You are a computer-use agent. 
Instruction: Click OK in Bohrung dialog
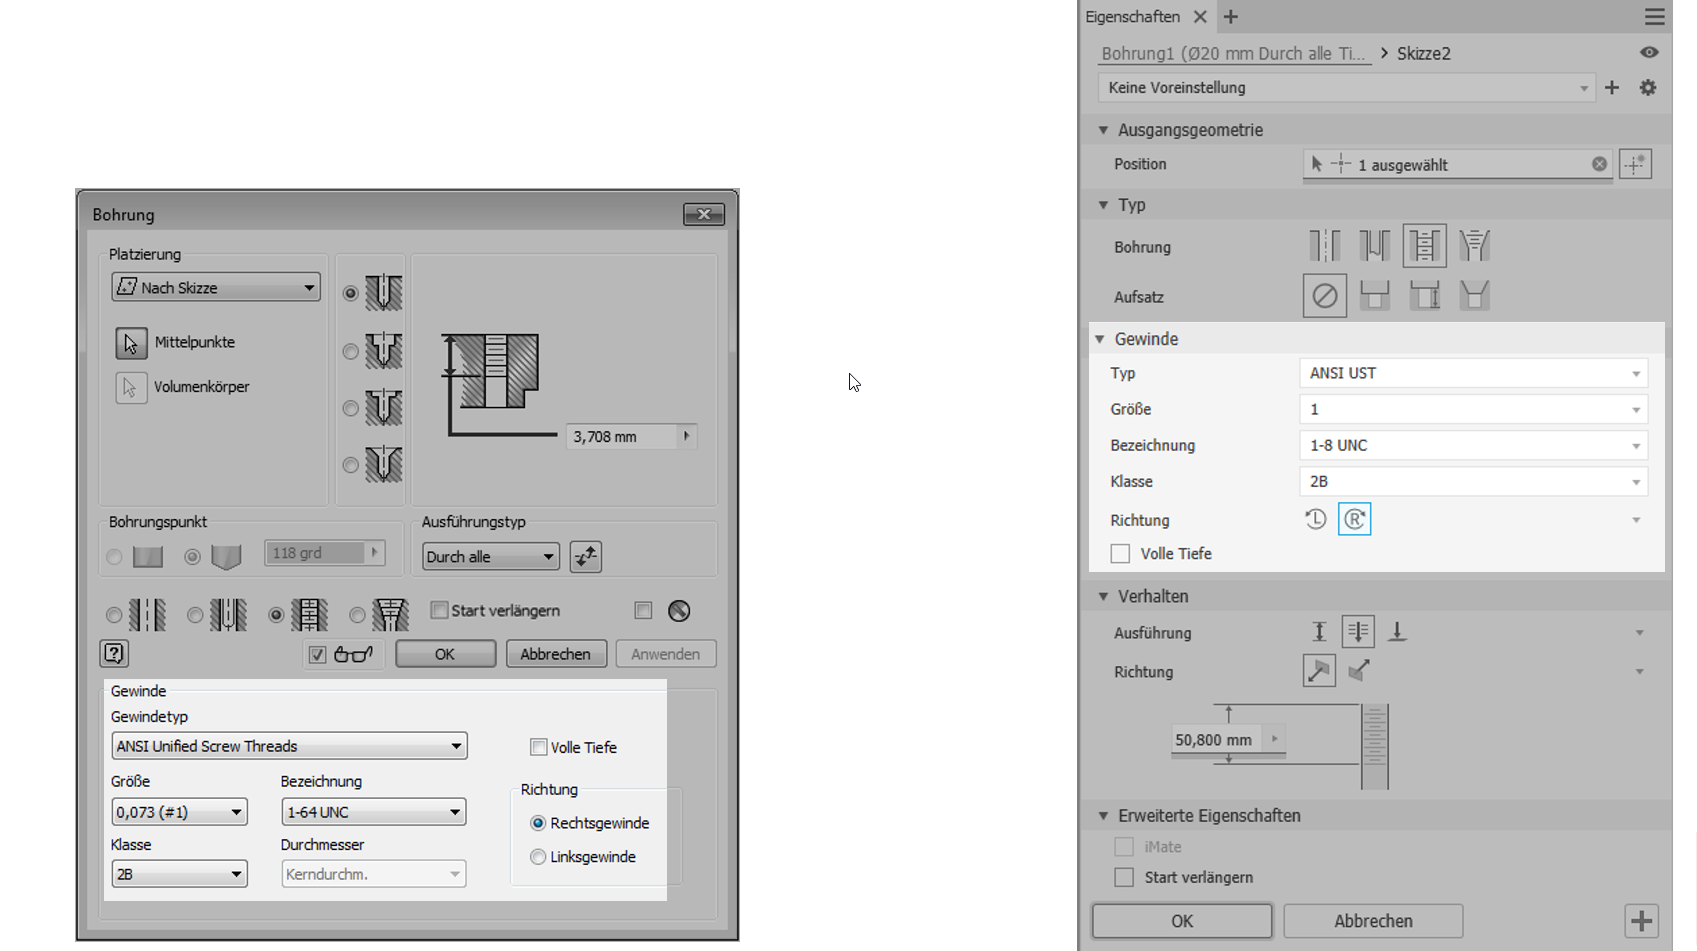point(445,654)
